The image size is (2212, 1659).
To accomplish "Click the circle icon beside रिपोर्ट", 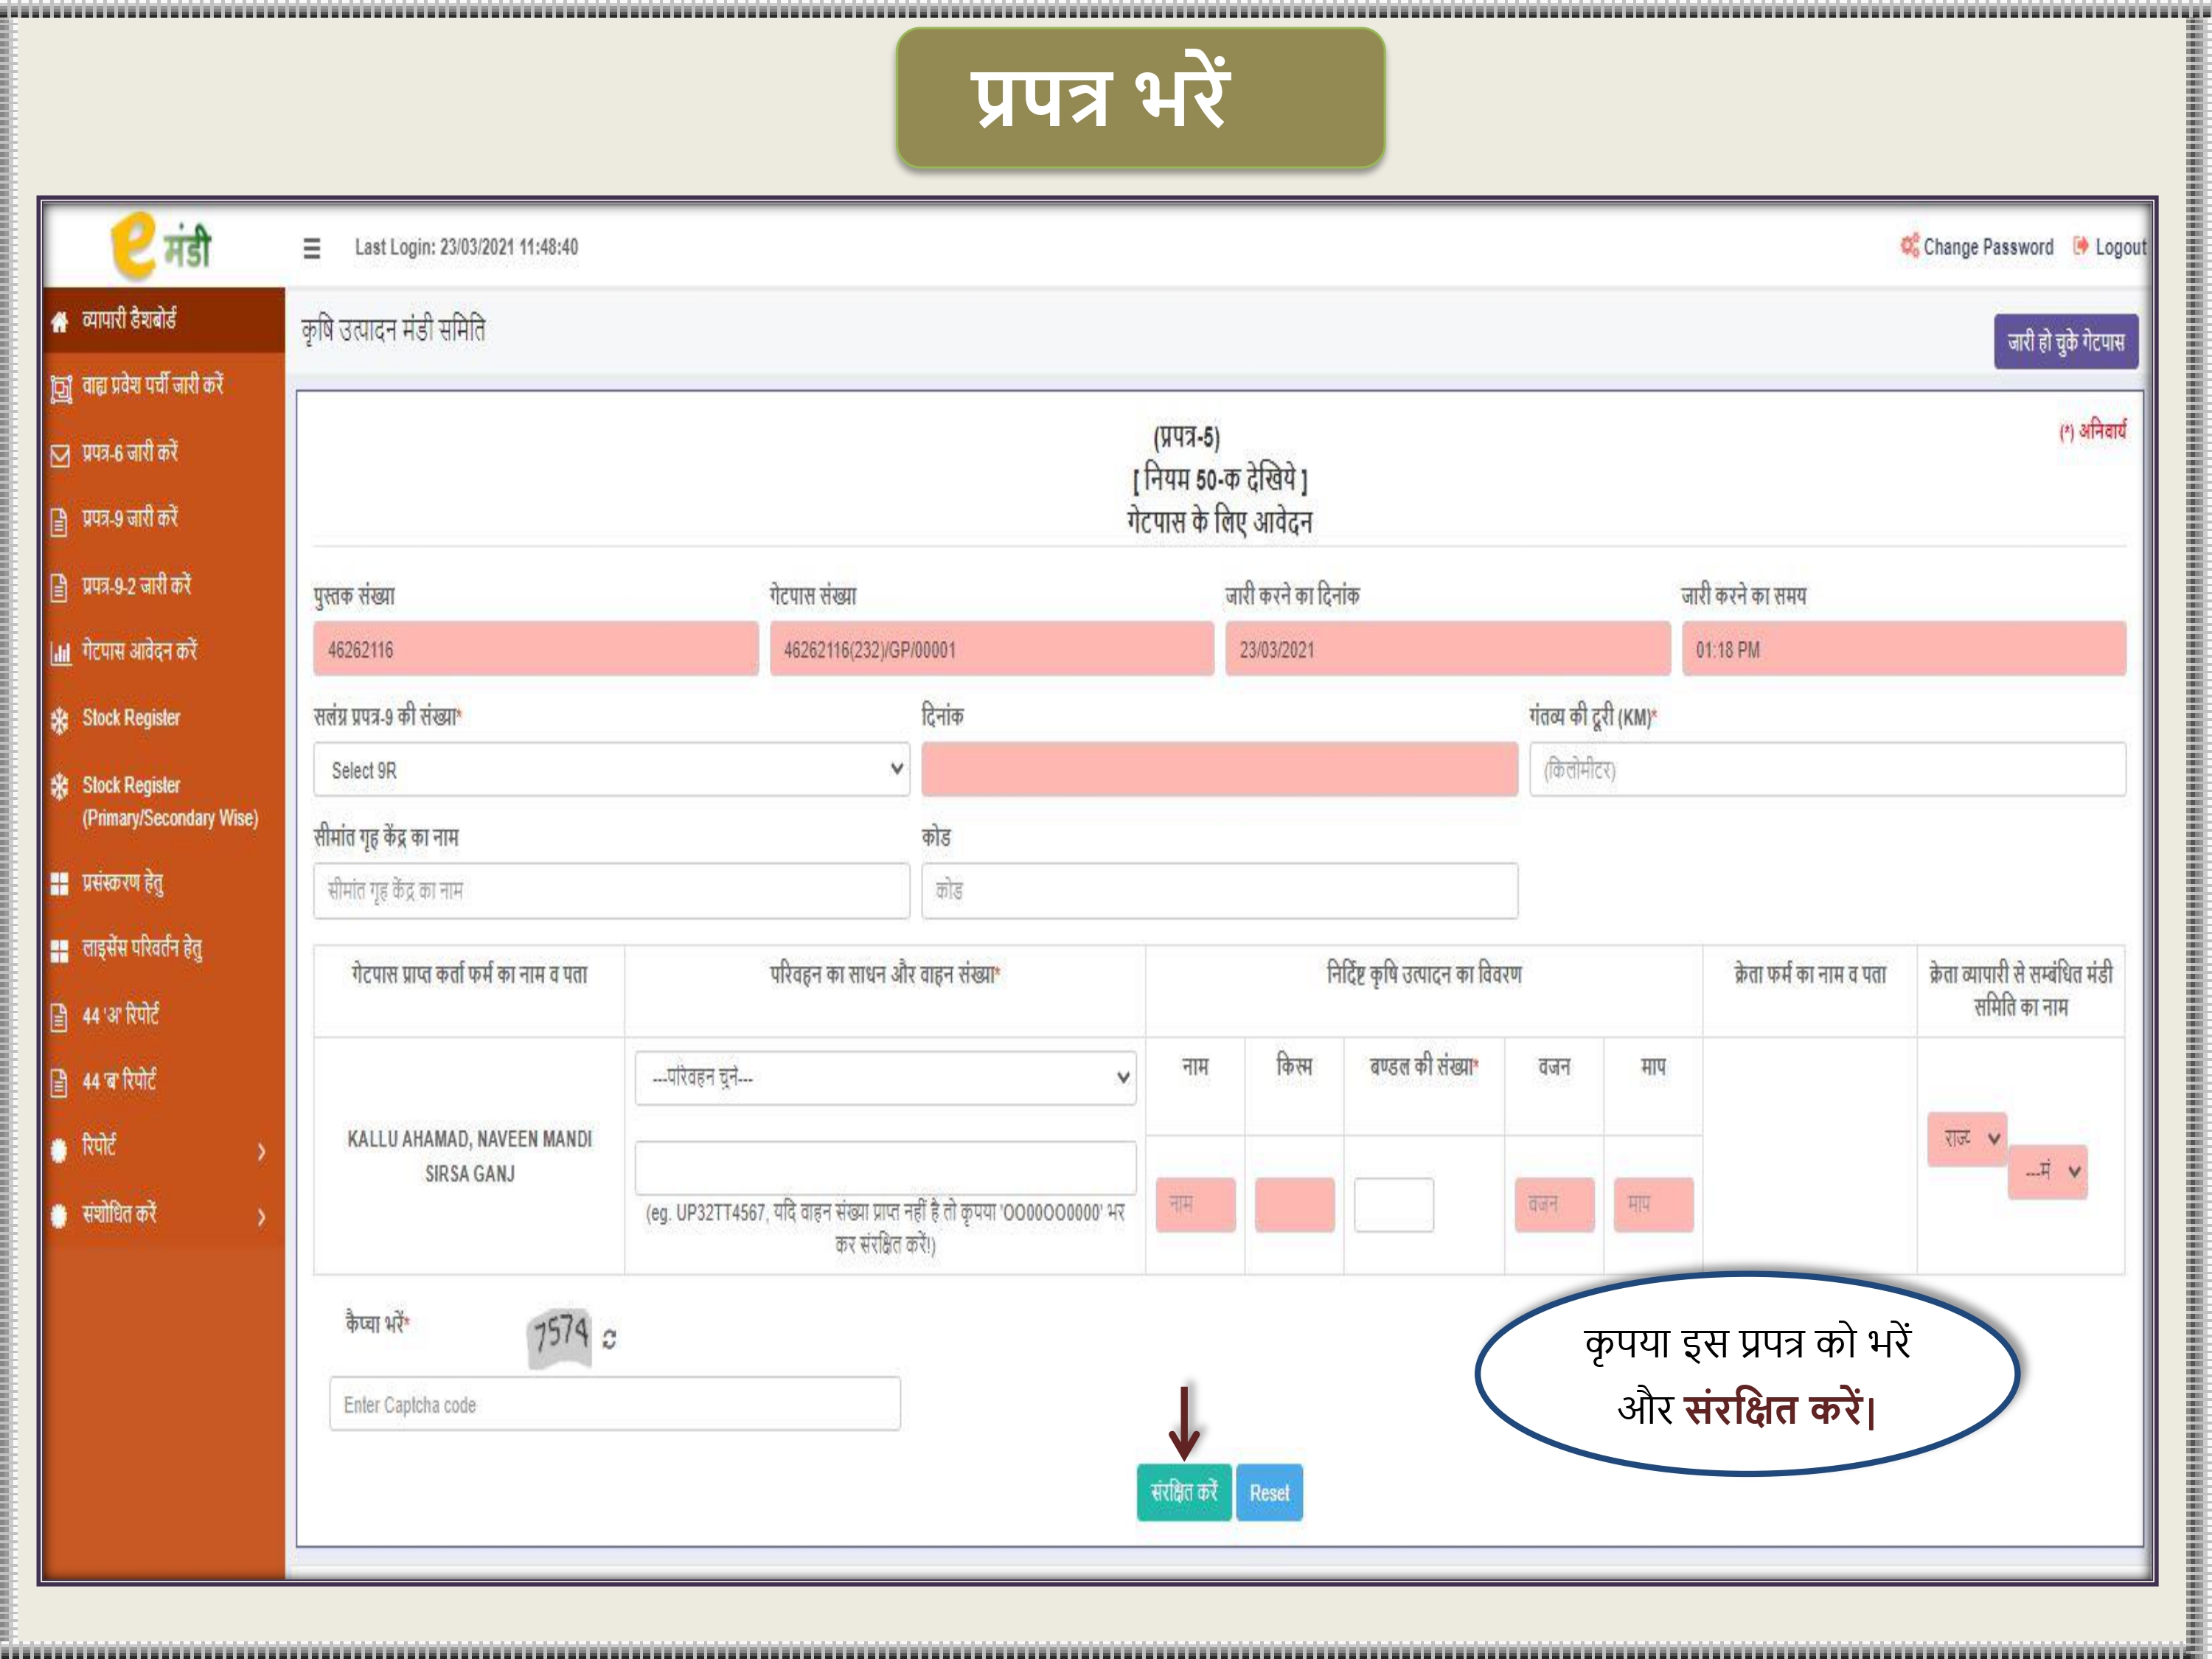I will 59,1150.
